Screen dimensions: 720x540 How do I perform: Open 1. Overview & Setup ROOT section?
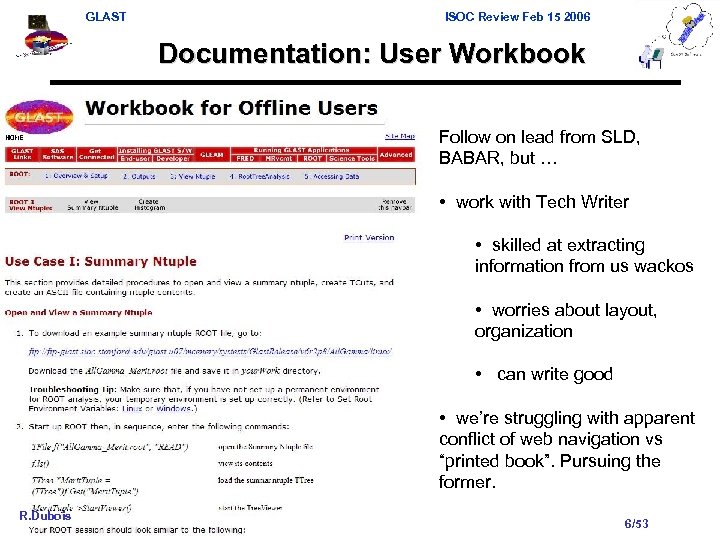pyautogui.click(x=76, y=176)
